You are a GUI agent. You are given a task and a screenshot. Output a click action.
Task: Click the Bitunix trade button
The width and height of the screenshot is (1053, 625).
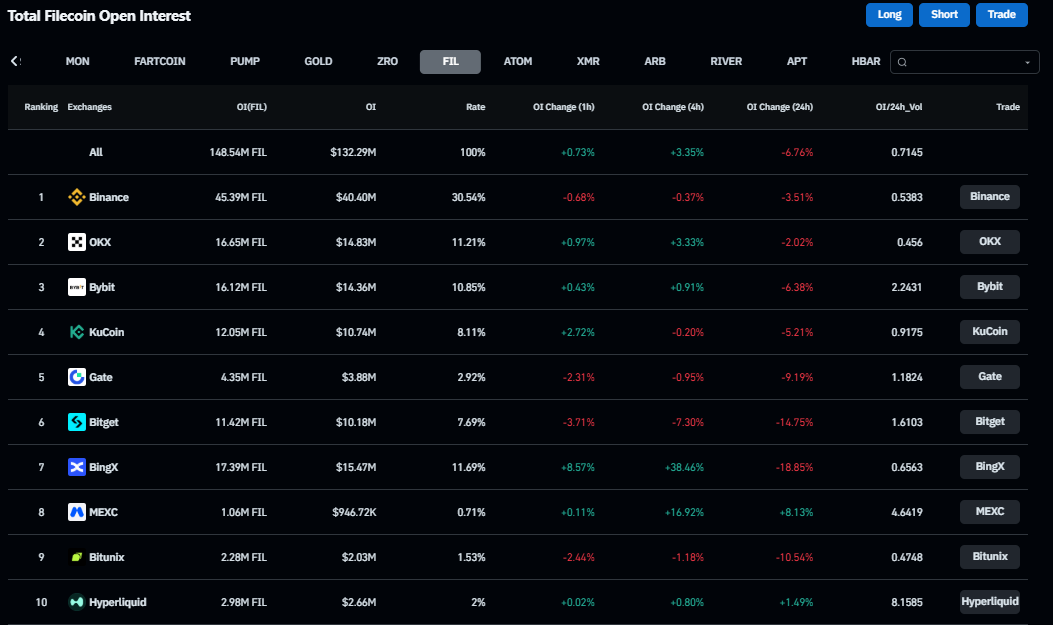(x=989, y=556)
